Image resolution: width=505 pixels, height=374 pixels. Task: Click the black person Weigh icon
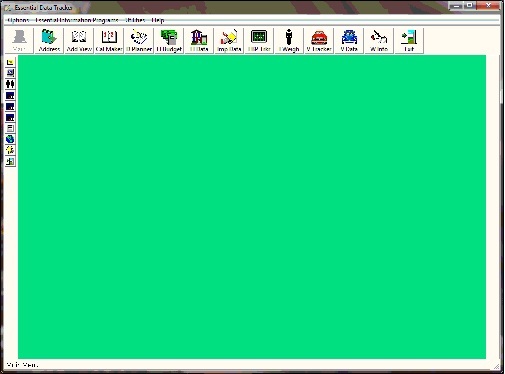tap(289, 40)
